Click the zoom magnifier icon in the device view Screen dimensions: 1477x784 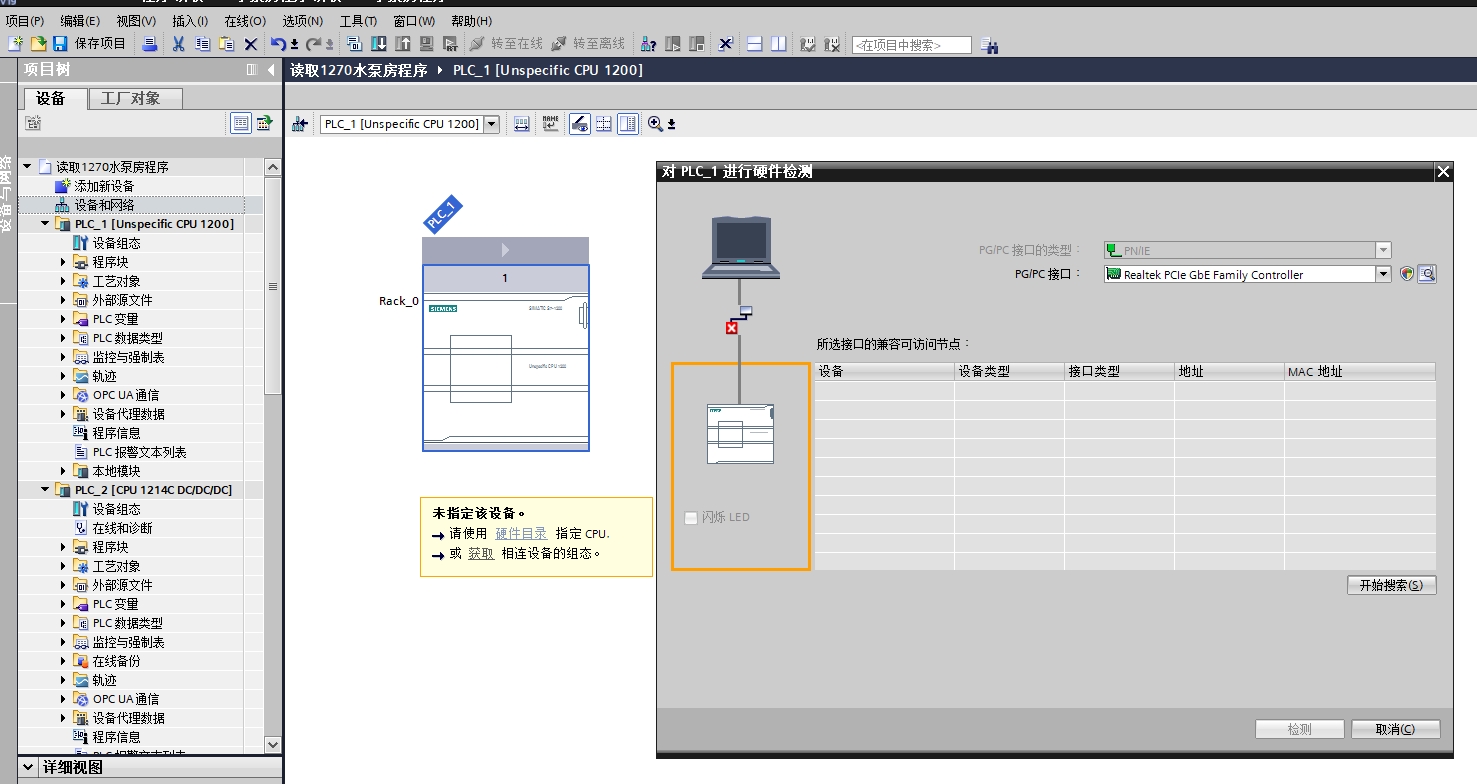coord(655,124)
